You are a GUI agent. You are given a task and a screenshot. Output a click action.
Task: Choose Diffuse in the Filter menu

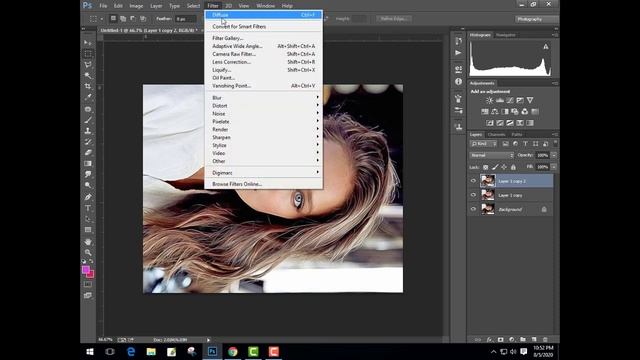[x=264, y=15]
